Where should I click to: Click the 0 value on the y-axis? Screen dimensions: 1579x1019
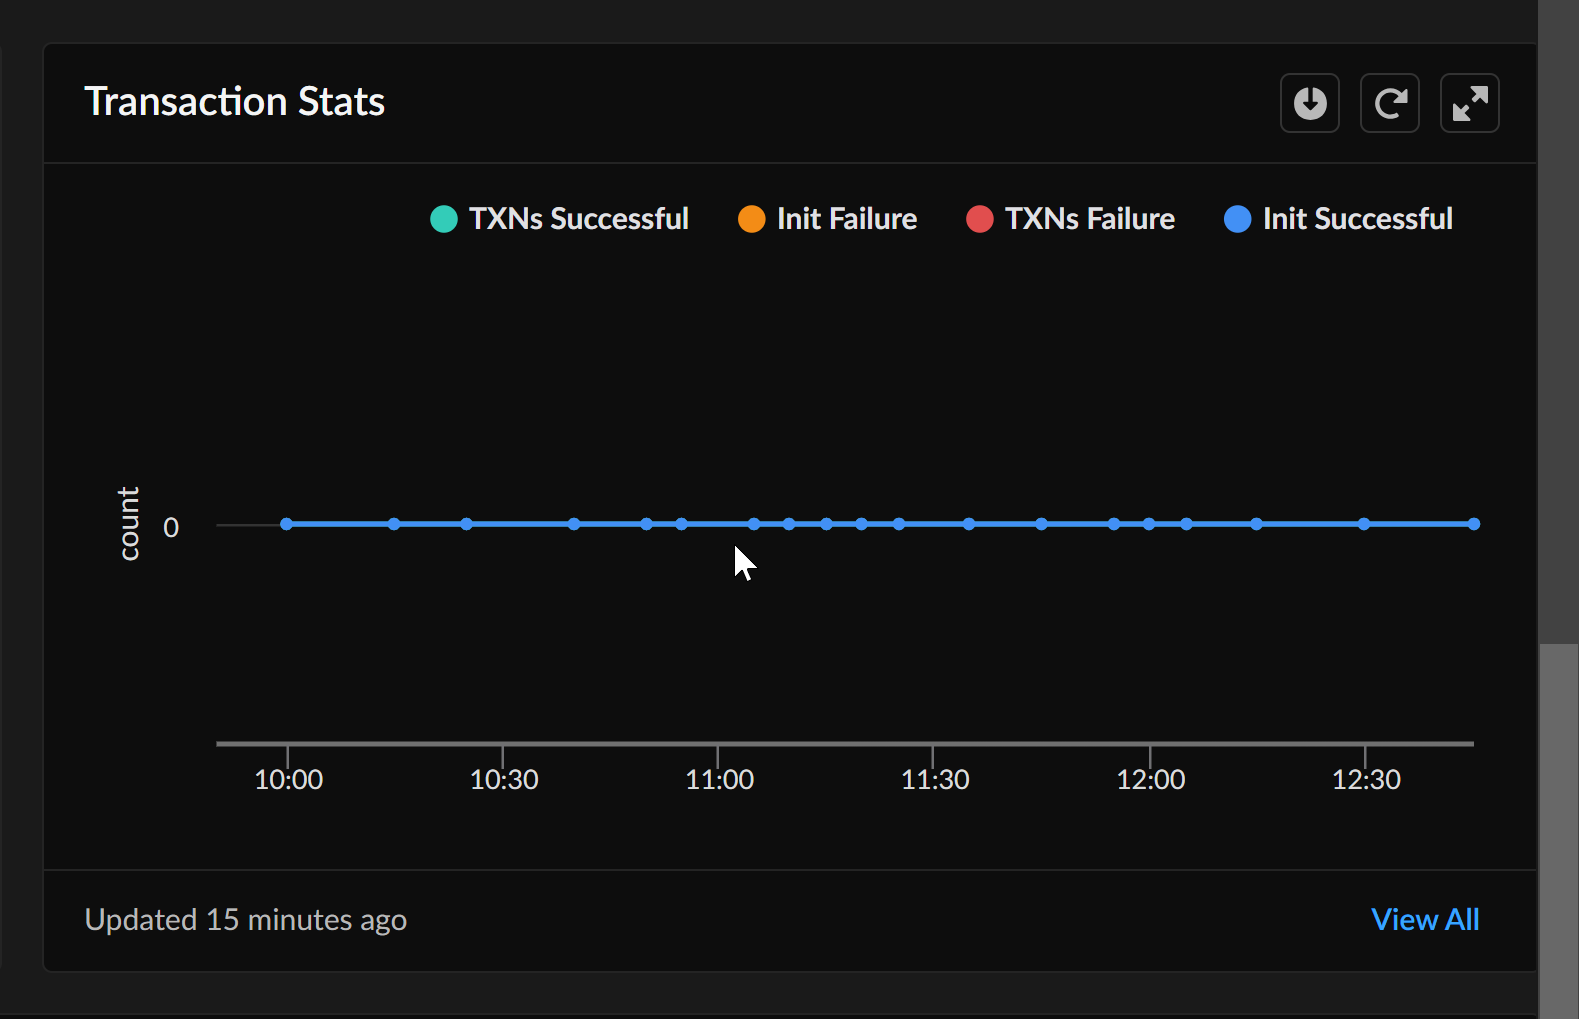point(171,527)
